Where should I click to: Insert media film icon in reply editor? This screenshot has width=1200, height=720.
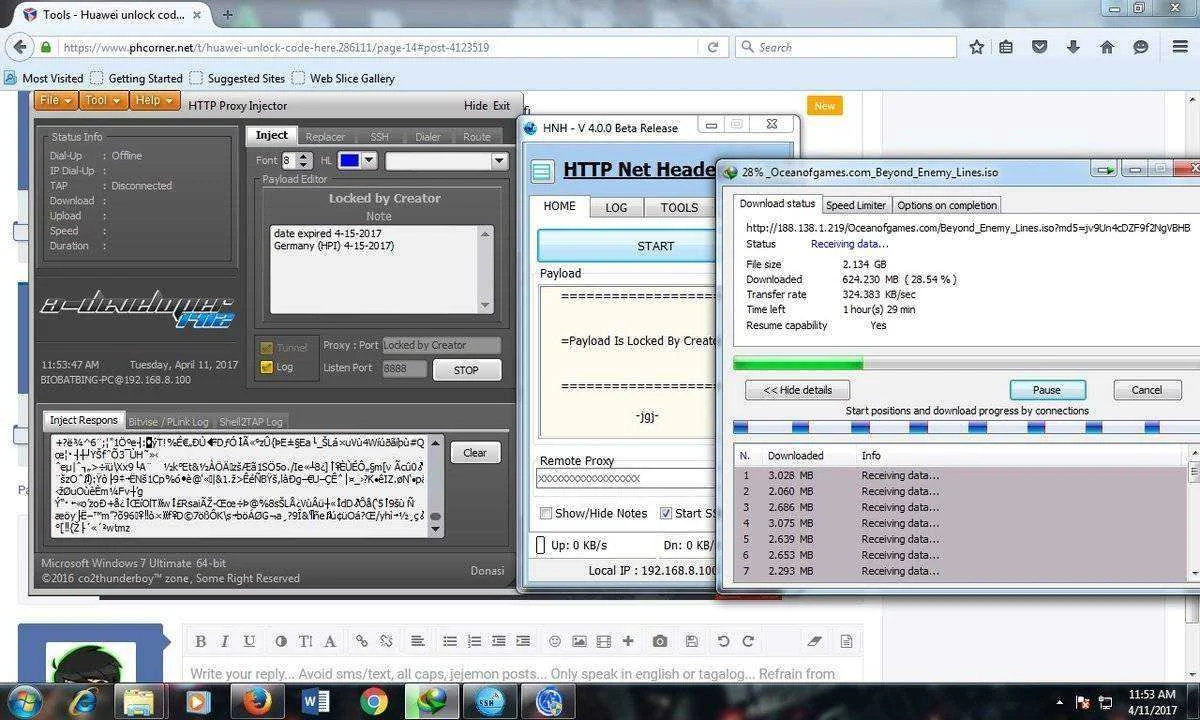(603, 641)
